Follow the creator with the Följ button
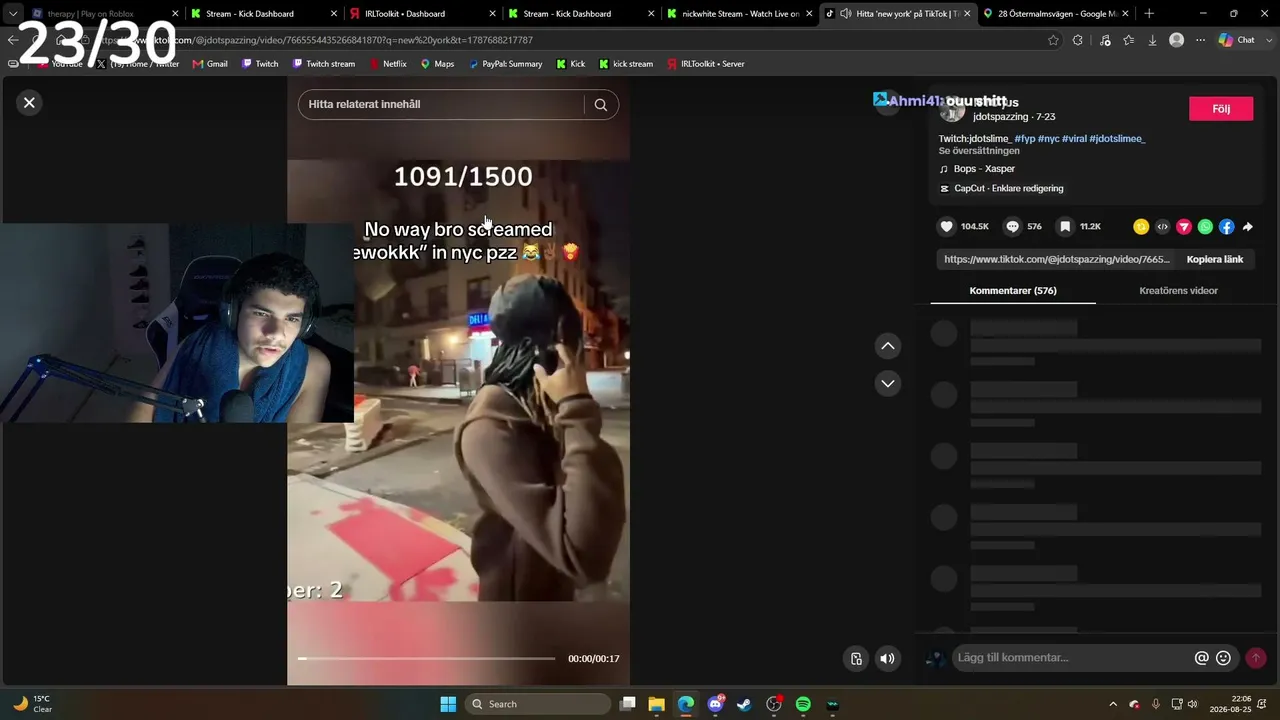 [x=1221, y=109]
